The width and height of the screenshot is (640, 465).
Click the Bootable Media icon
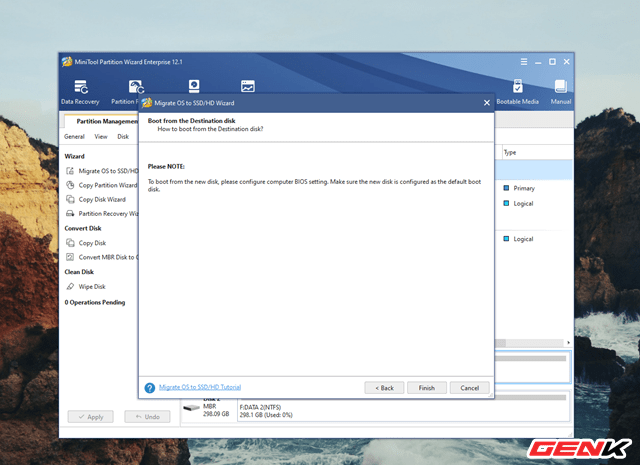(x=518, y=90)
